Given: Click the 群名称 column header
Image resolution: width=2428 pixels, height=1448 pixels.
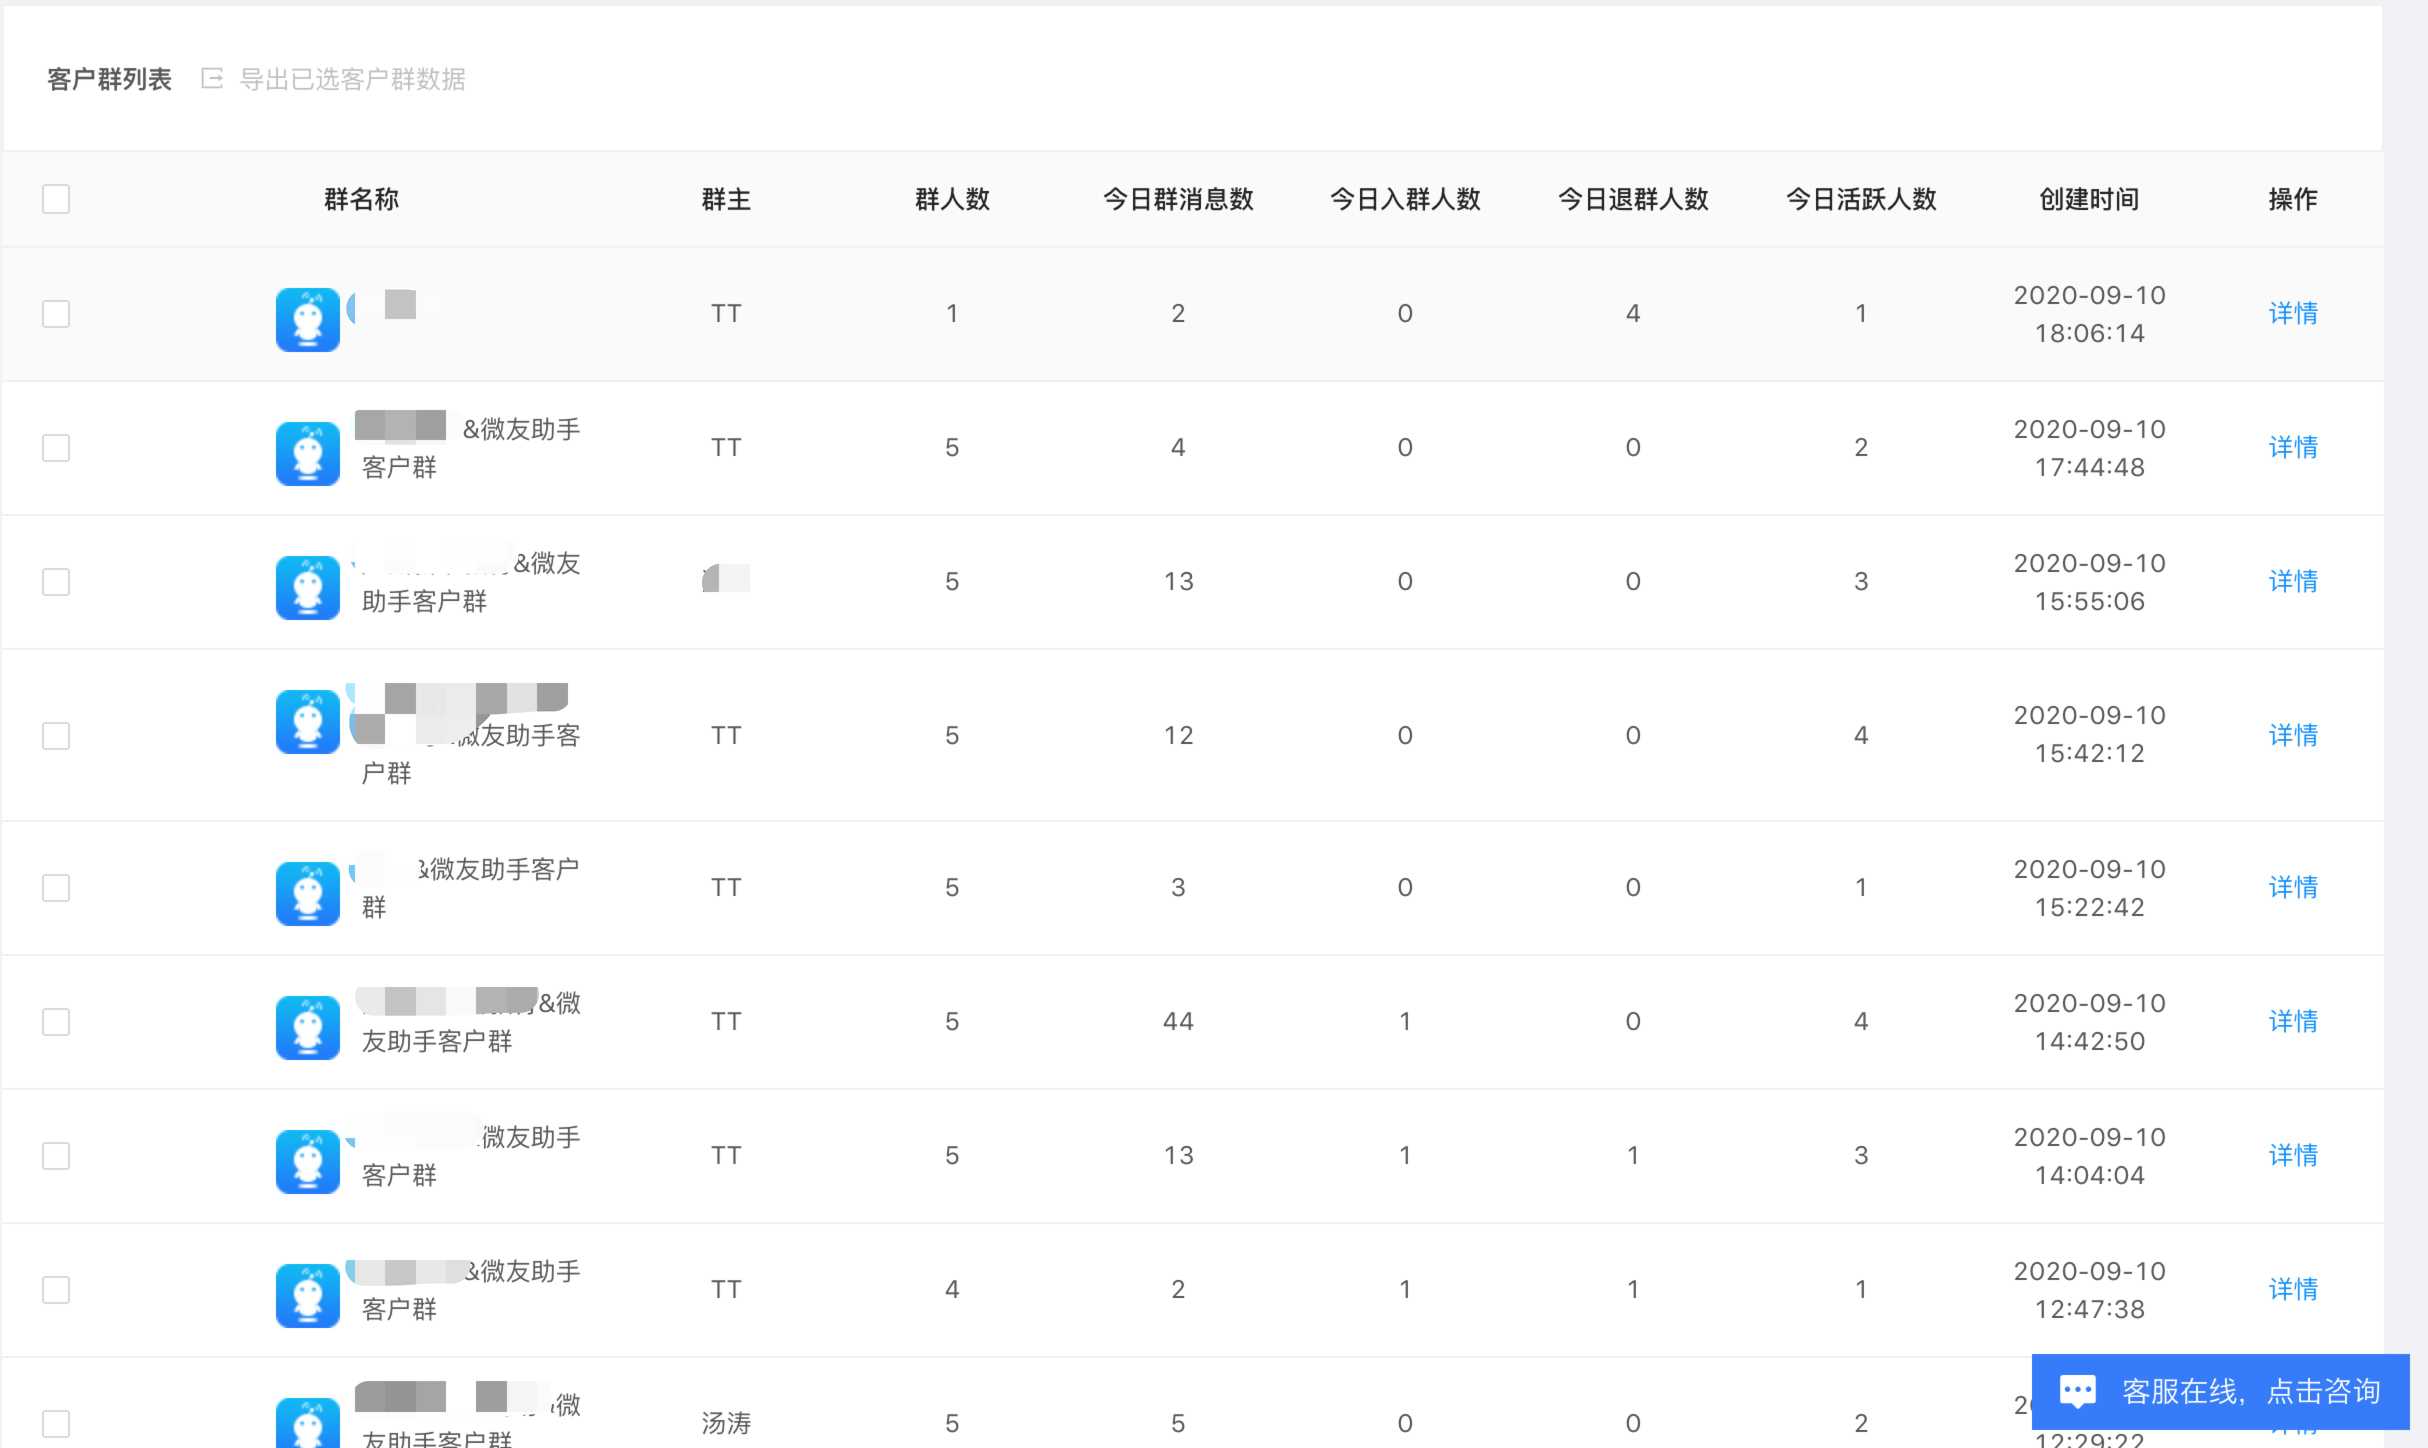Looking at the screenshot, I should pyautogui.click(x=361, y=199).
